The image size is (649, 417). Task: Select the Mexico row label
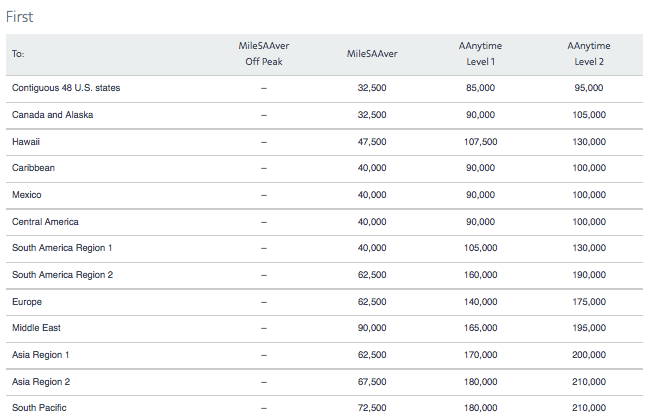tap(26, 195)
